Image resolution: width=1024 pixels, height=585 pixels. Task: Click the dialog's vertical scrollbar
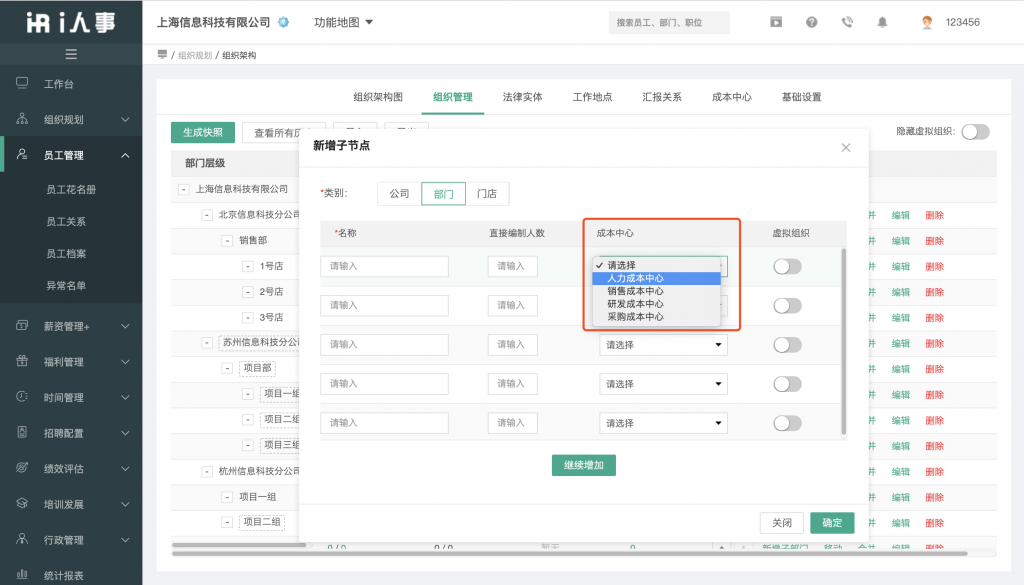(x=844, y=341)
